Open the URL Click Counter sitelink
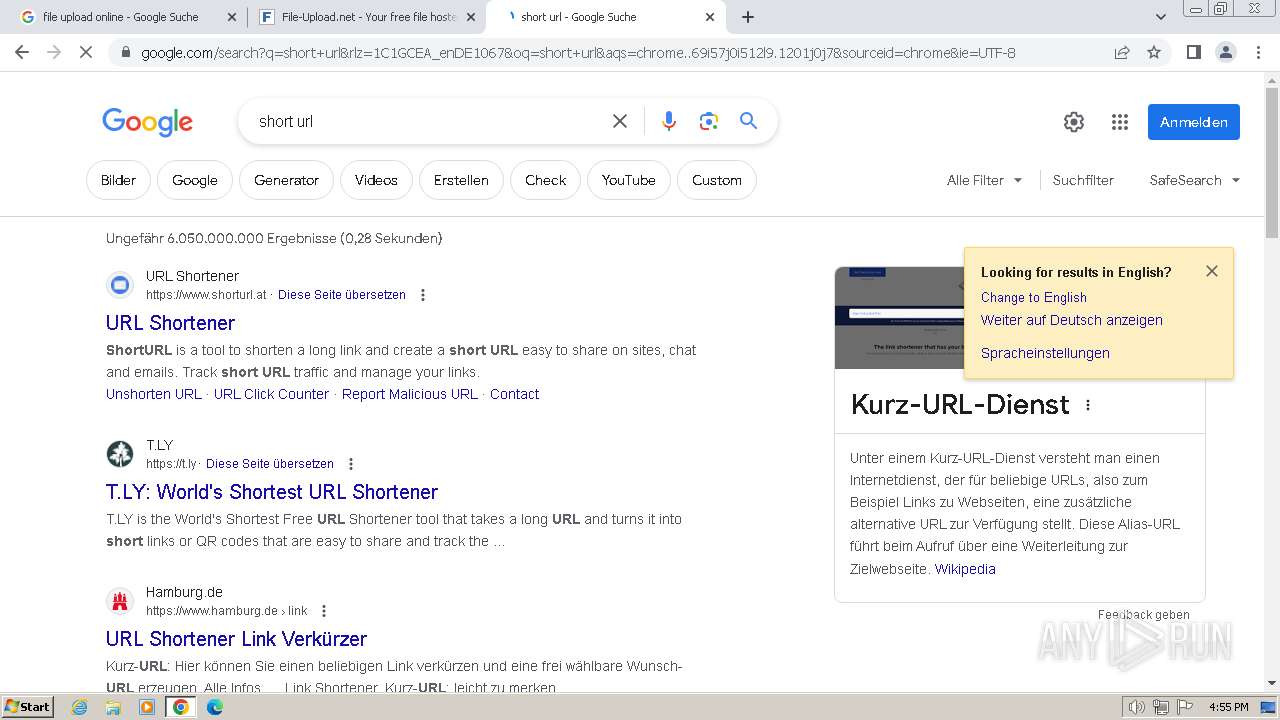The width and height of the screenshot is (1280, 720). [271, 394]
